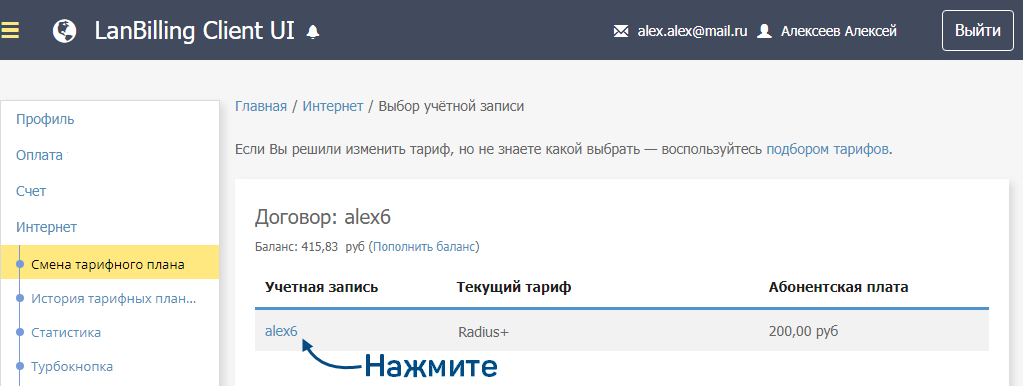1023x386 pixels.
Task: Open Статистика submenu item
Action: click(66, 333)
